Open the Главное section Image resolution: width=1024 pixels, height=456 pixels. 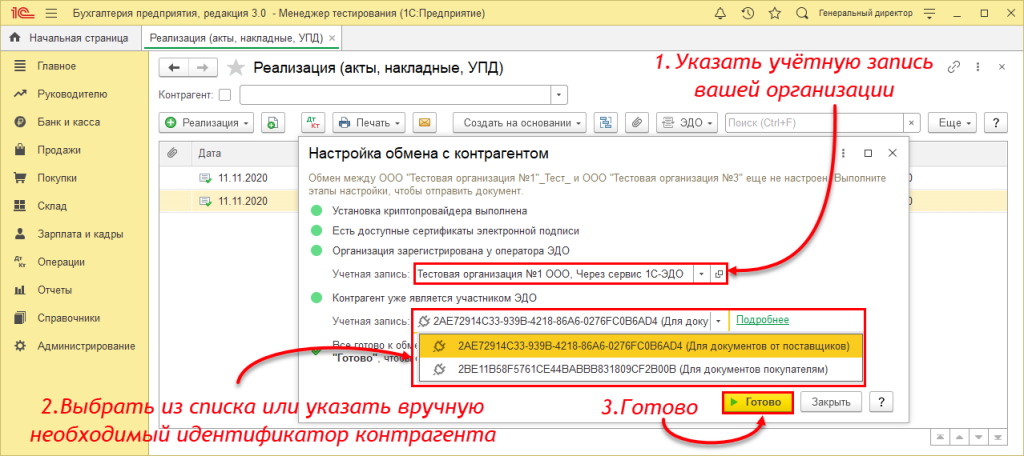pyautogui.click(x=56, y=66)
